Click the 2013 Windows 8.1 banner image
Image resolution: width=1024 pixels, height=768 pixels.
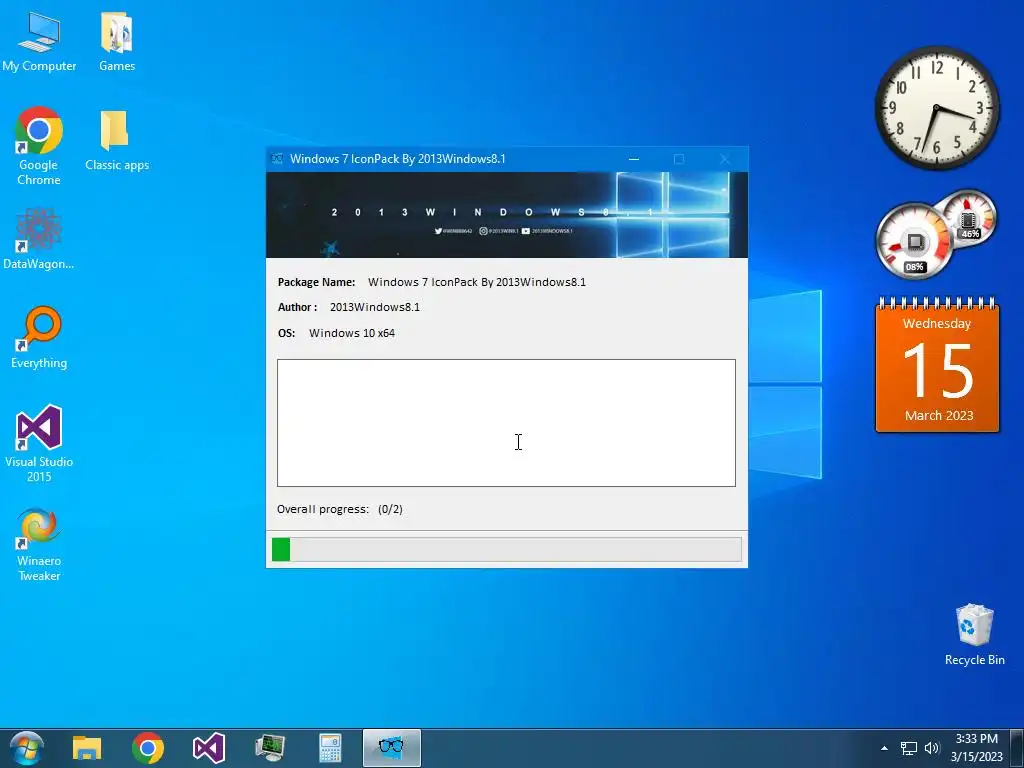pos(507,215)
